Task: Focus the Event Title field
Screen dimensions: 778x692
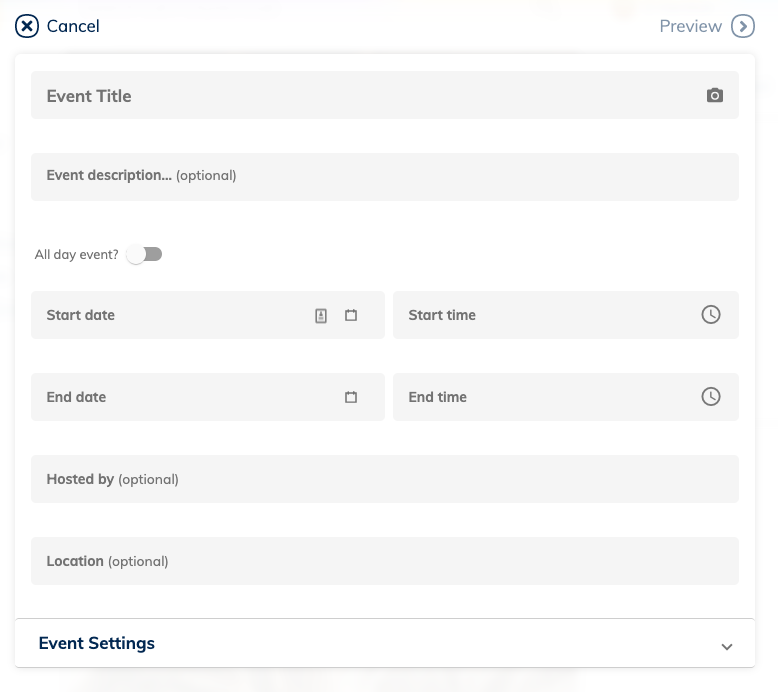Action: coord(385,95)
